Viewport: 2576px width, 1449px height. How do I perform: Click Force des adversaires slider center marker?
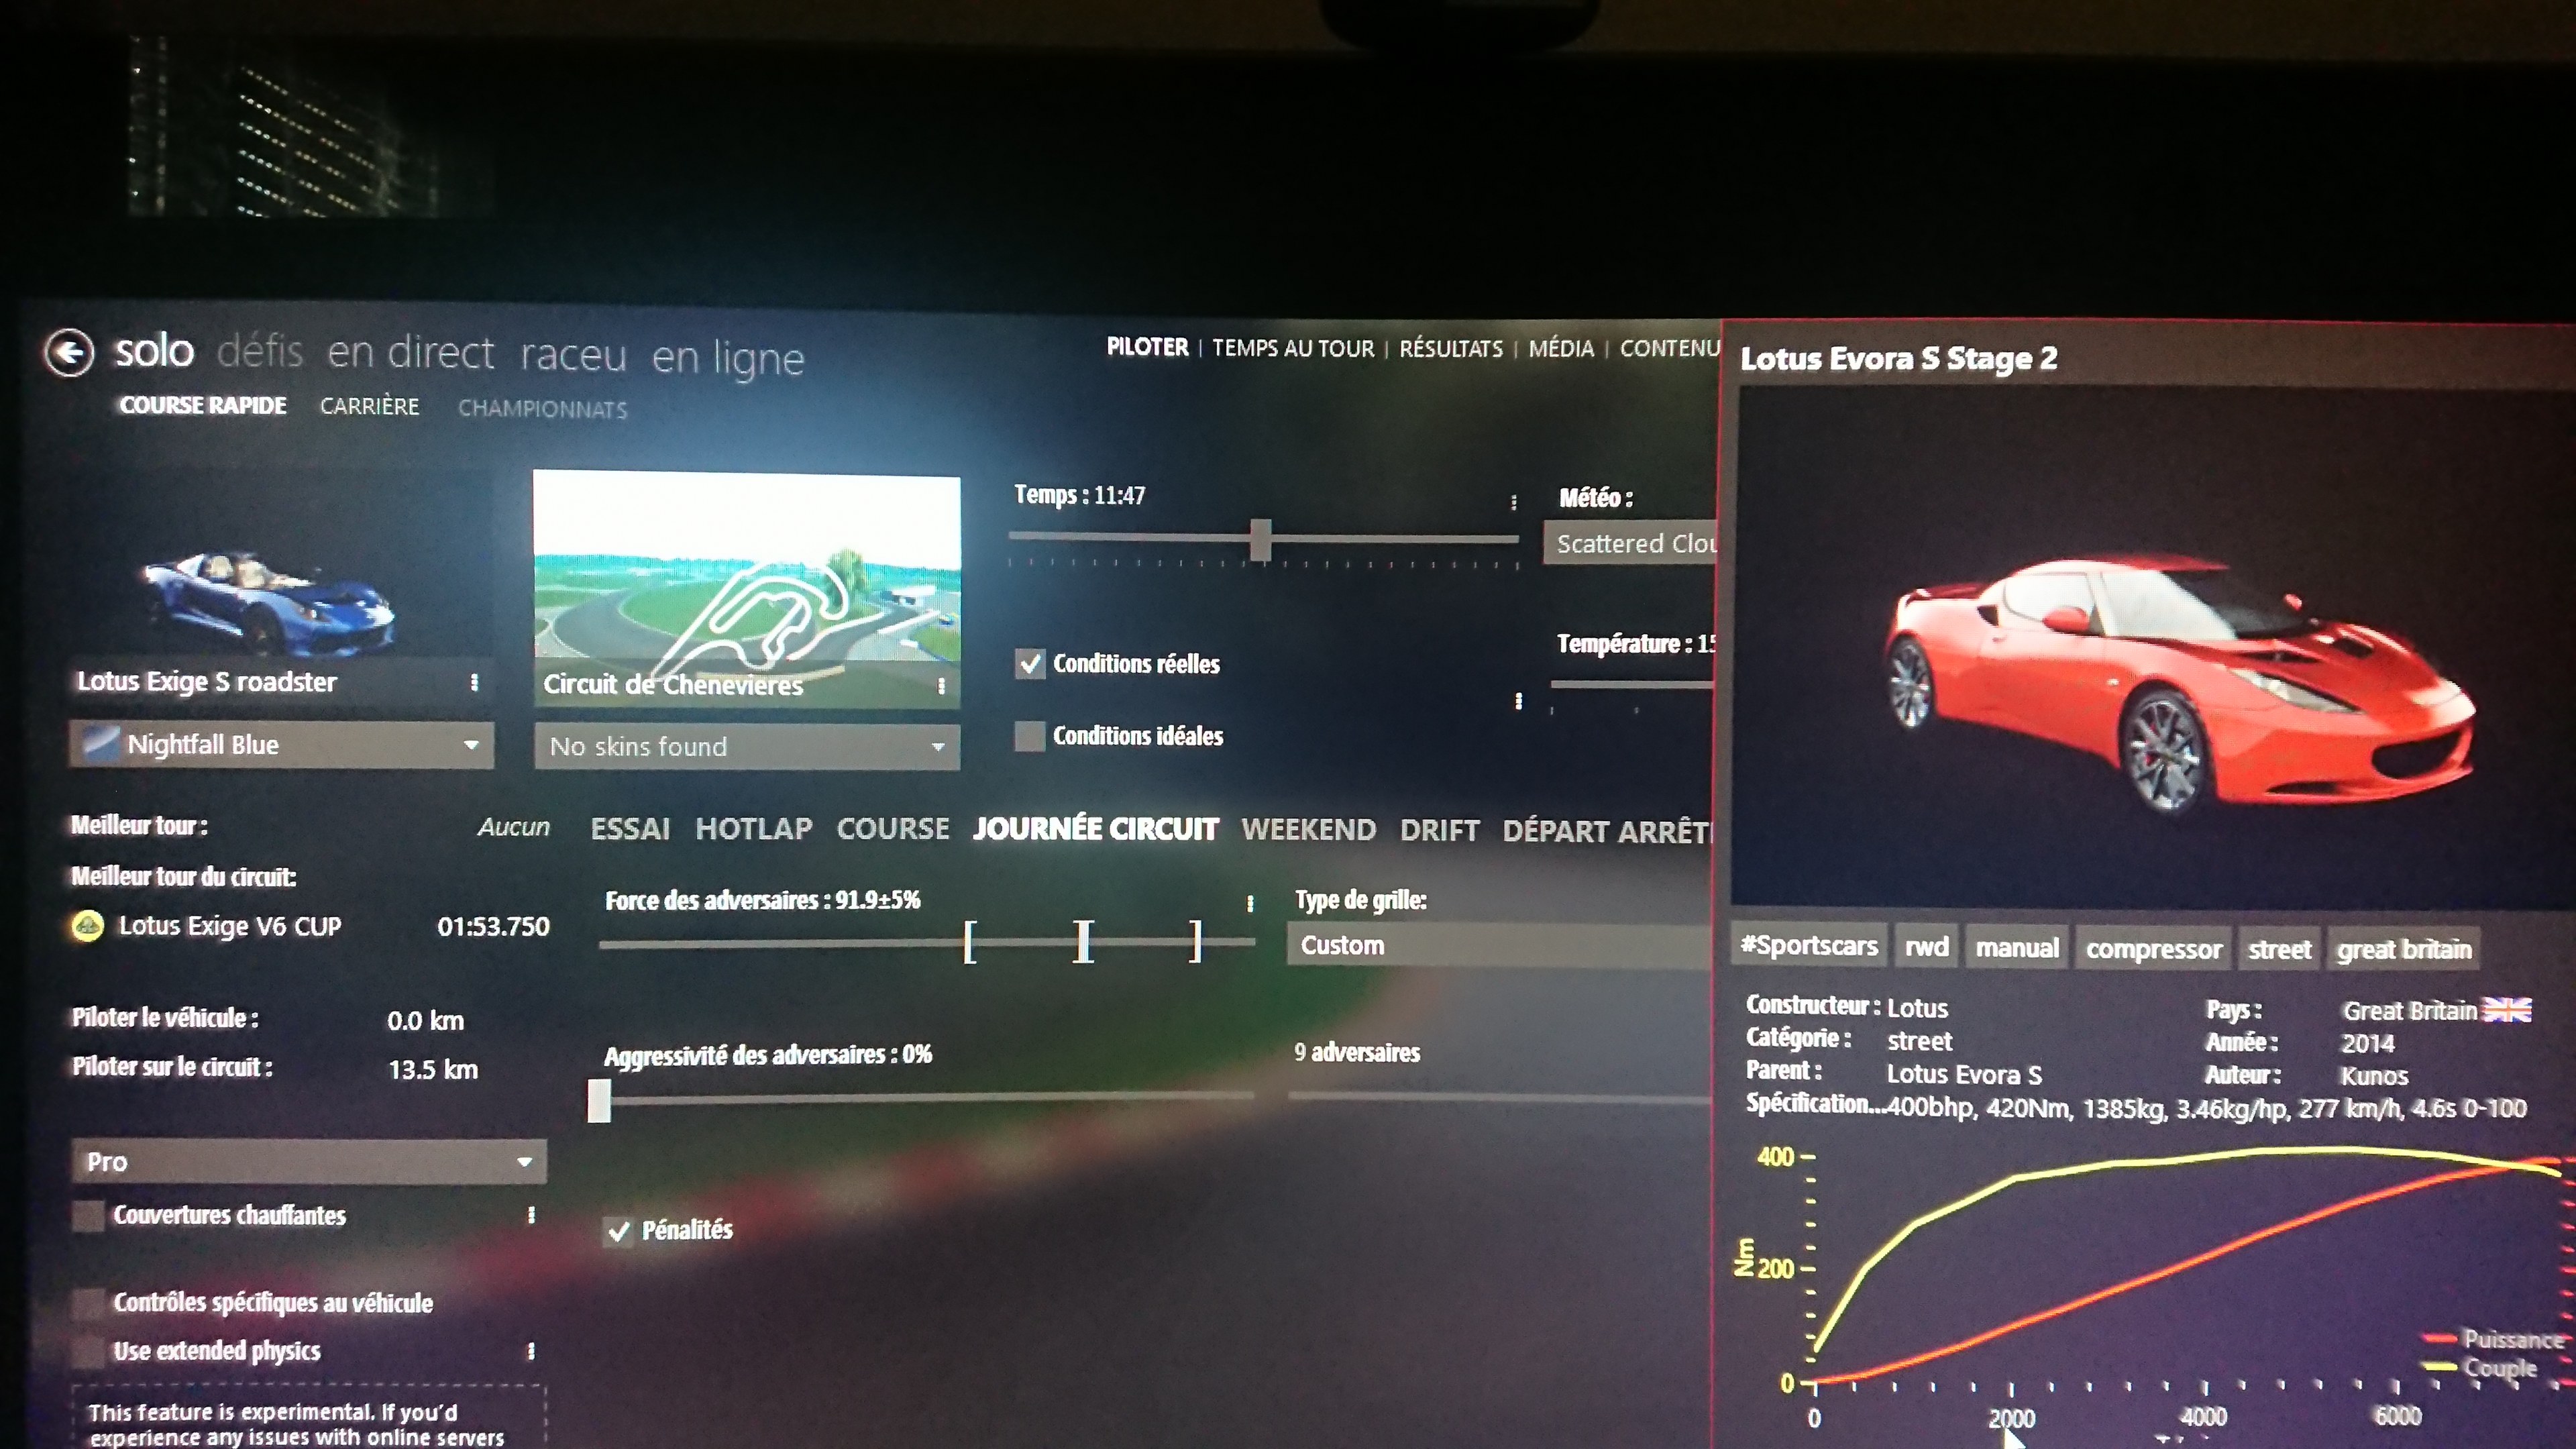pyautogui.click(x=1083, y=942)
